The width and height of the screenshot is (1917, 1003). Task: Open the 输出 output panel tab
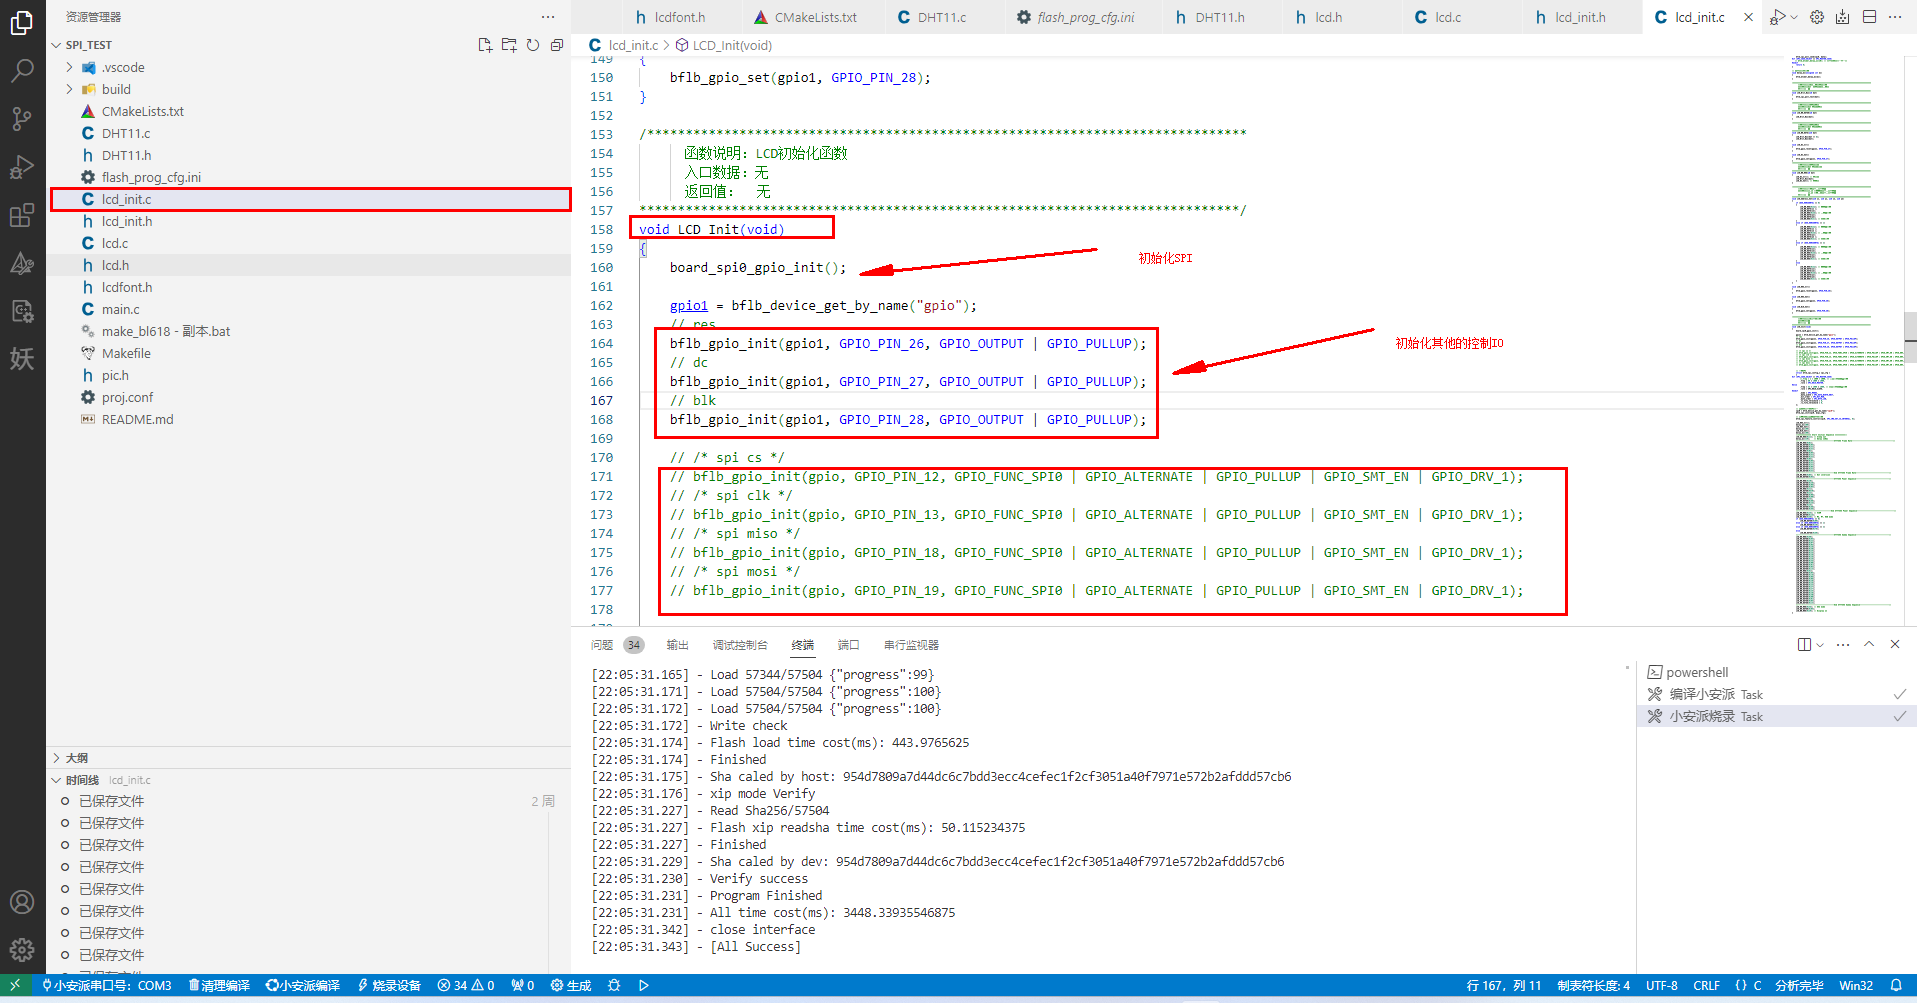point(677,645)
